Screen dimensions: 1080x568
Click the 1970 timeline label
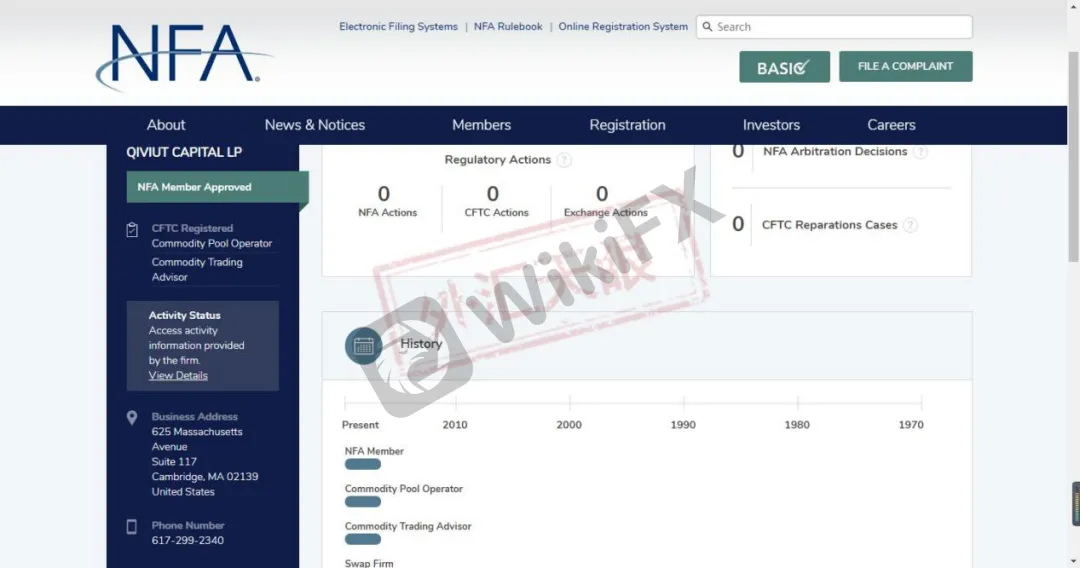click(x=911, y=425)
